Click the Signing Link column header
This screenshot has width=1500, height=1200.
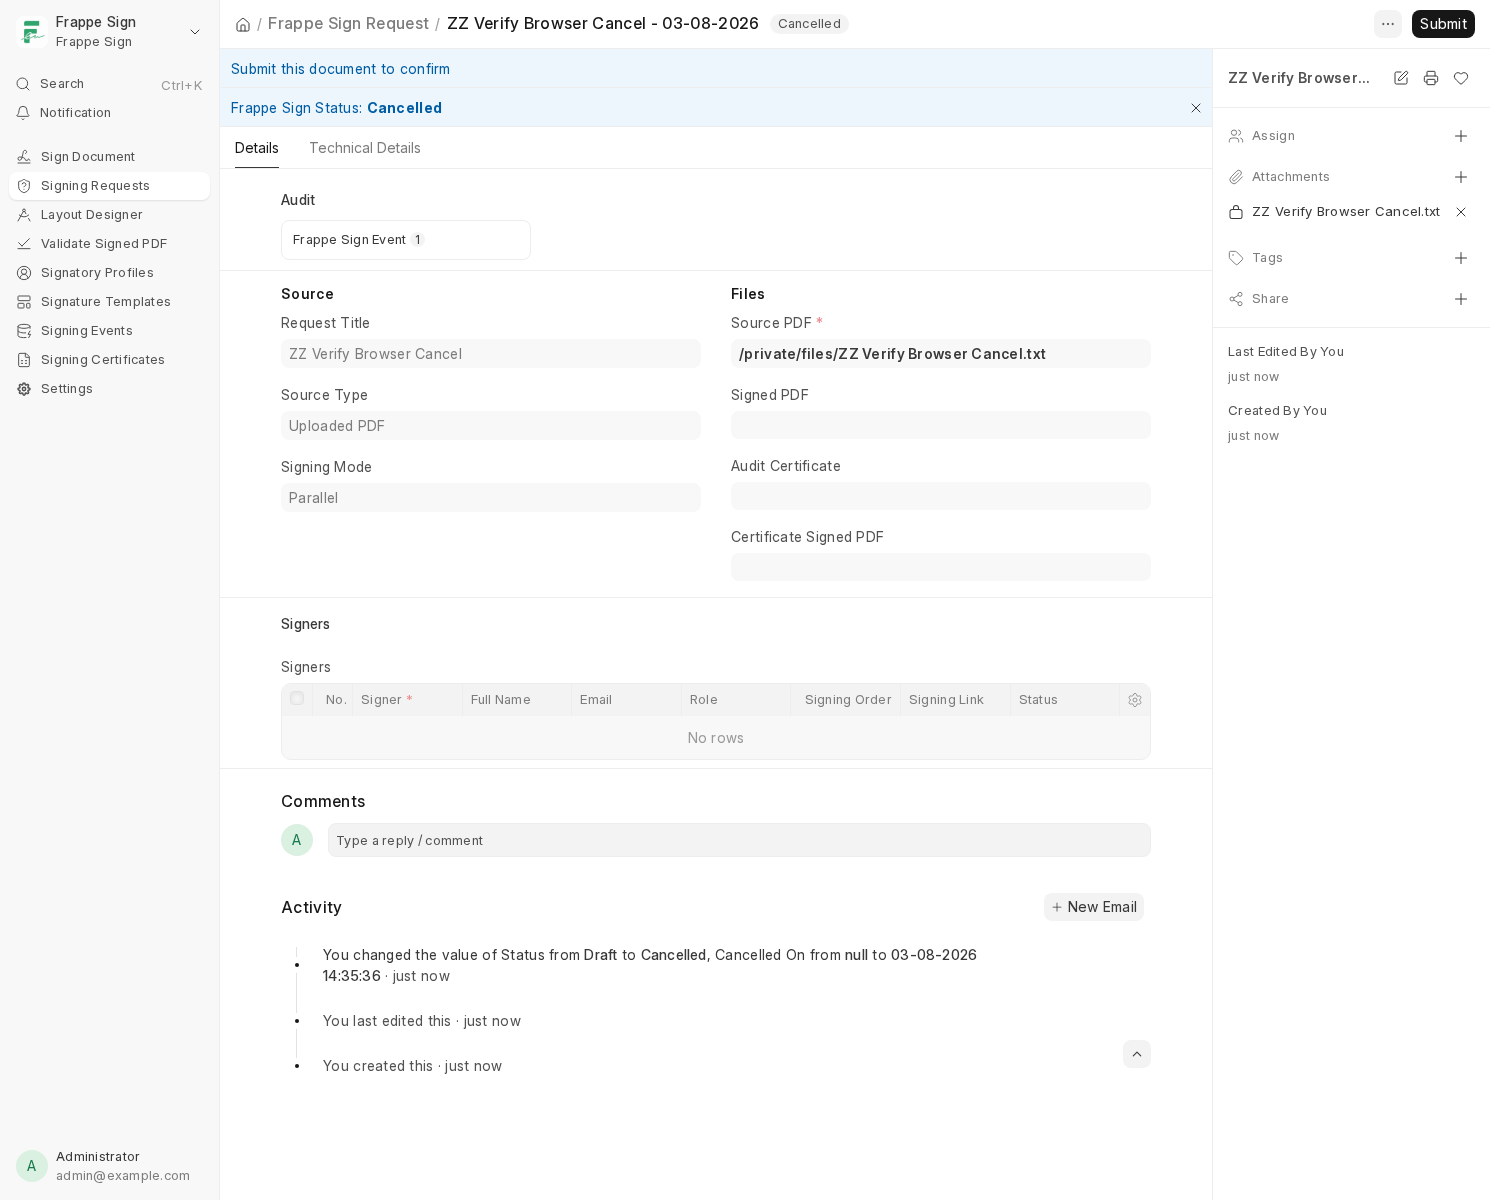point(955,700)
